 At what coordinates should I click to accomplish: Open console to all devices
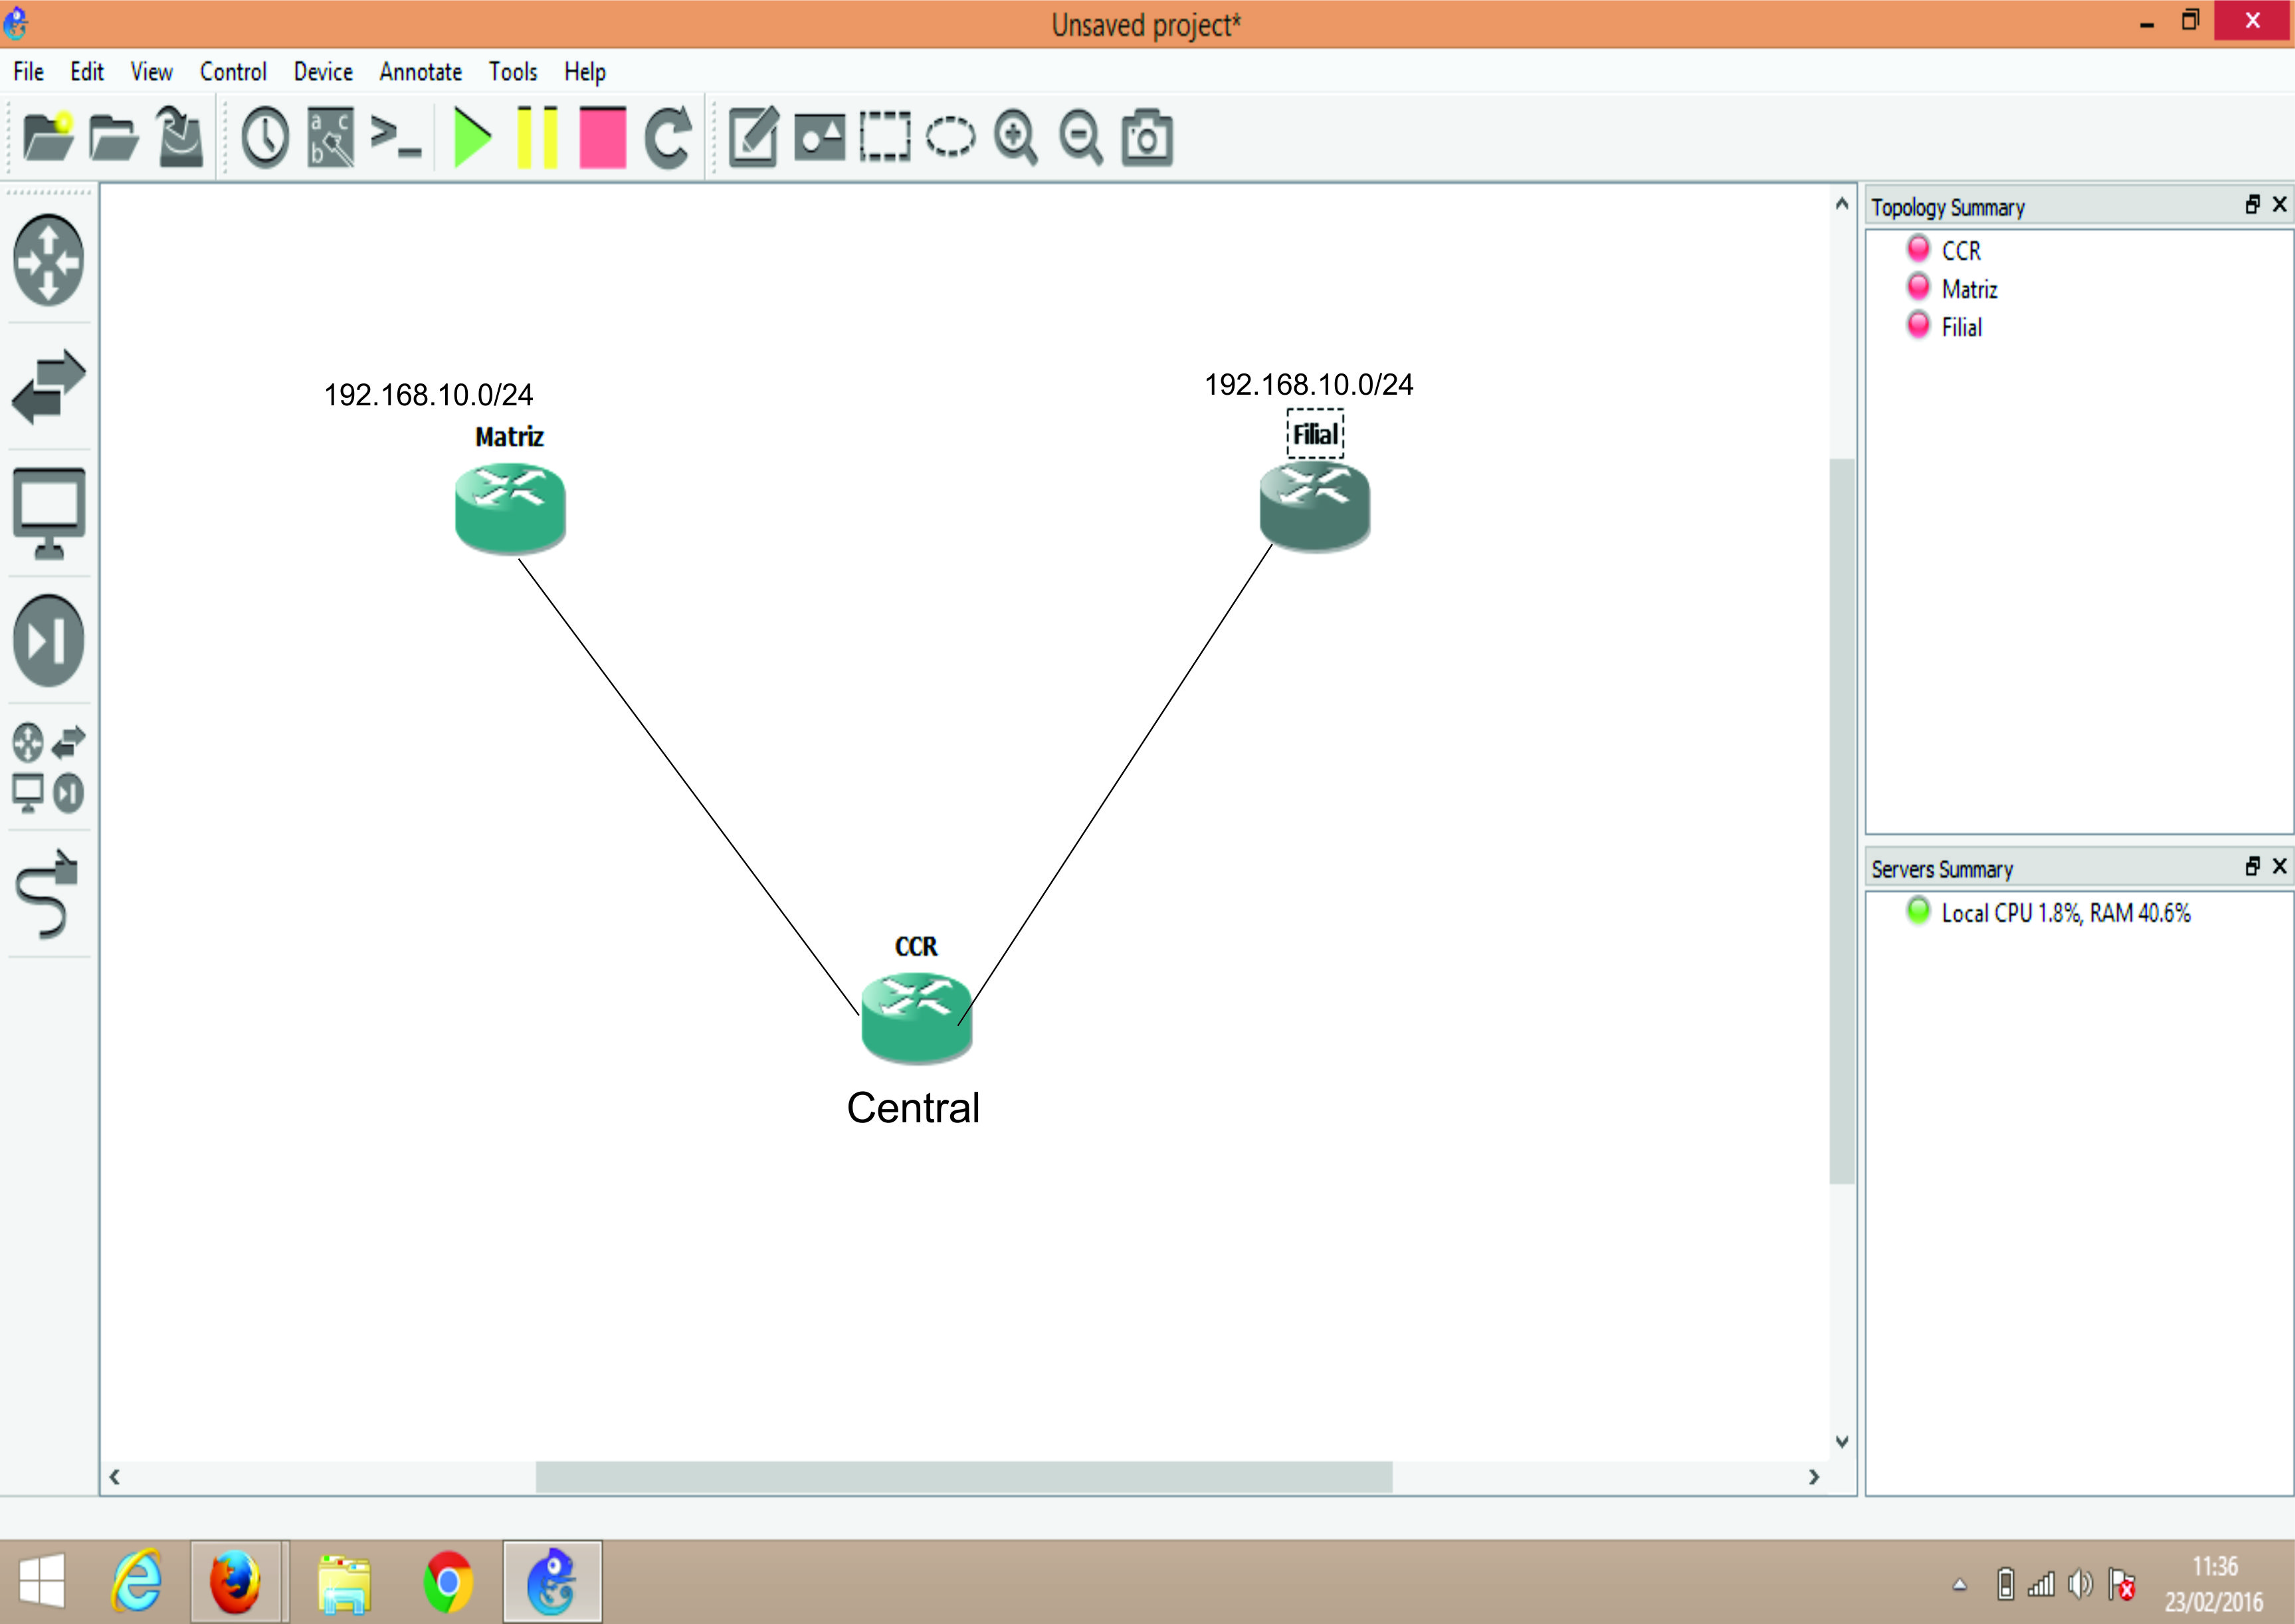(x=395, y=137)
